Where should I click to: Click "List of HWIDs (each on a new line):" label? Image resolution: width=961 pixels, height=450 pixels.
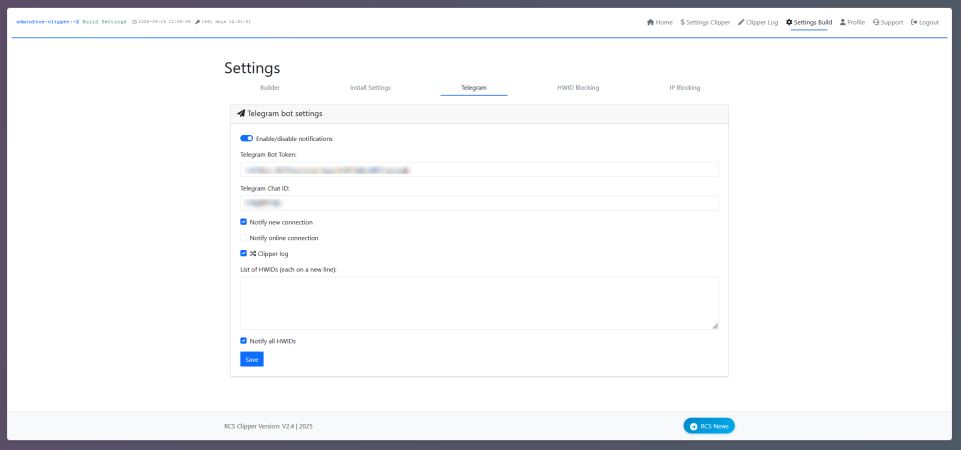289,269
